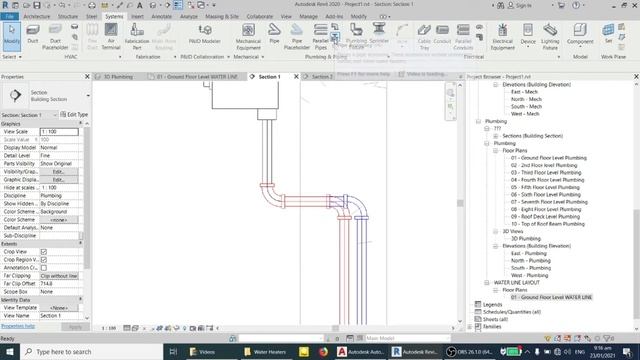Click the Edit Type button
Image resolution: width=640 pixels, height=360 pixels.
pyautogui.click(x=74, y=115)
